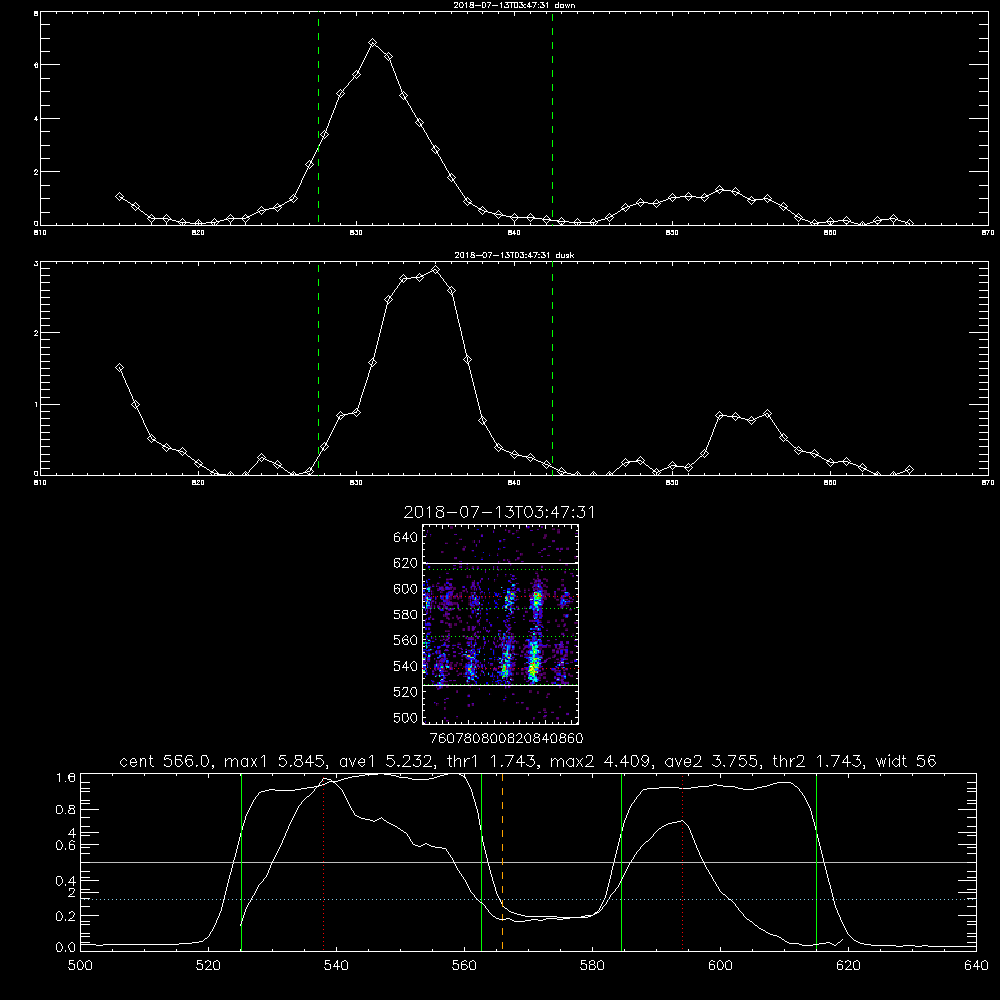The width and height of the screenshot is (1000, 1000).
Task: Click the heatmap y-axis label '640'
Action: coord(406,537)
